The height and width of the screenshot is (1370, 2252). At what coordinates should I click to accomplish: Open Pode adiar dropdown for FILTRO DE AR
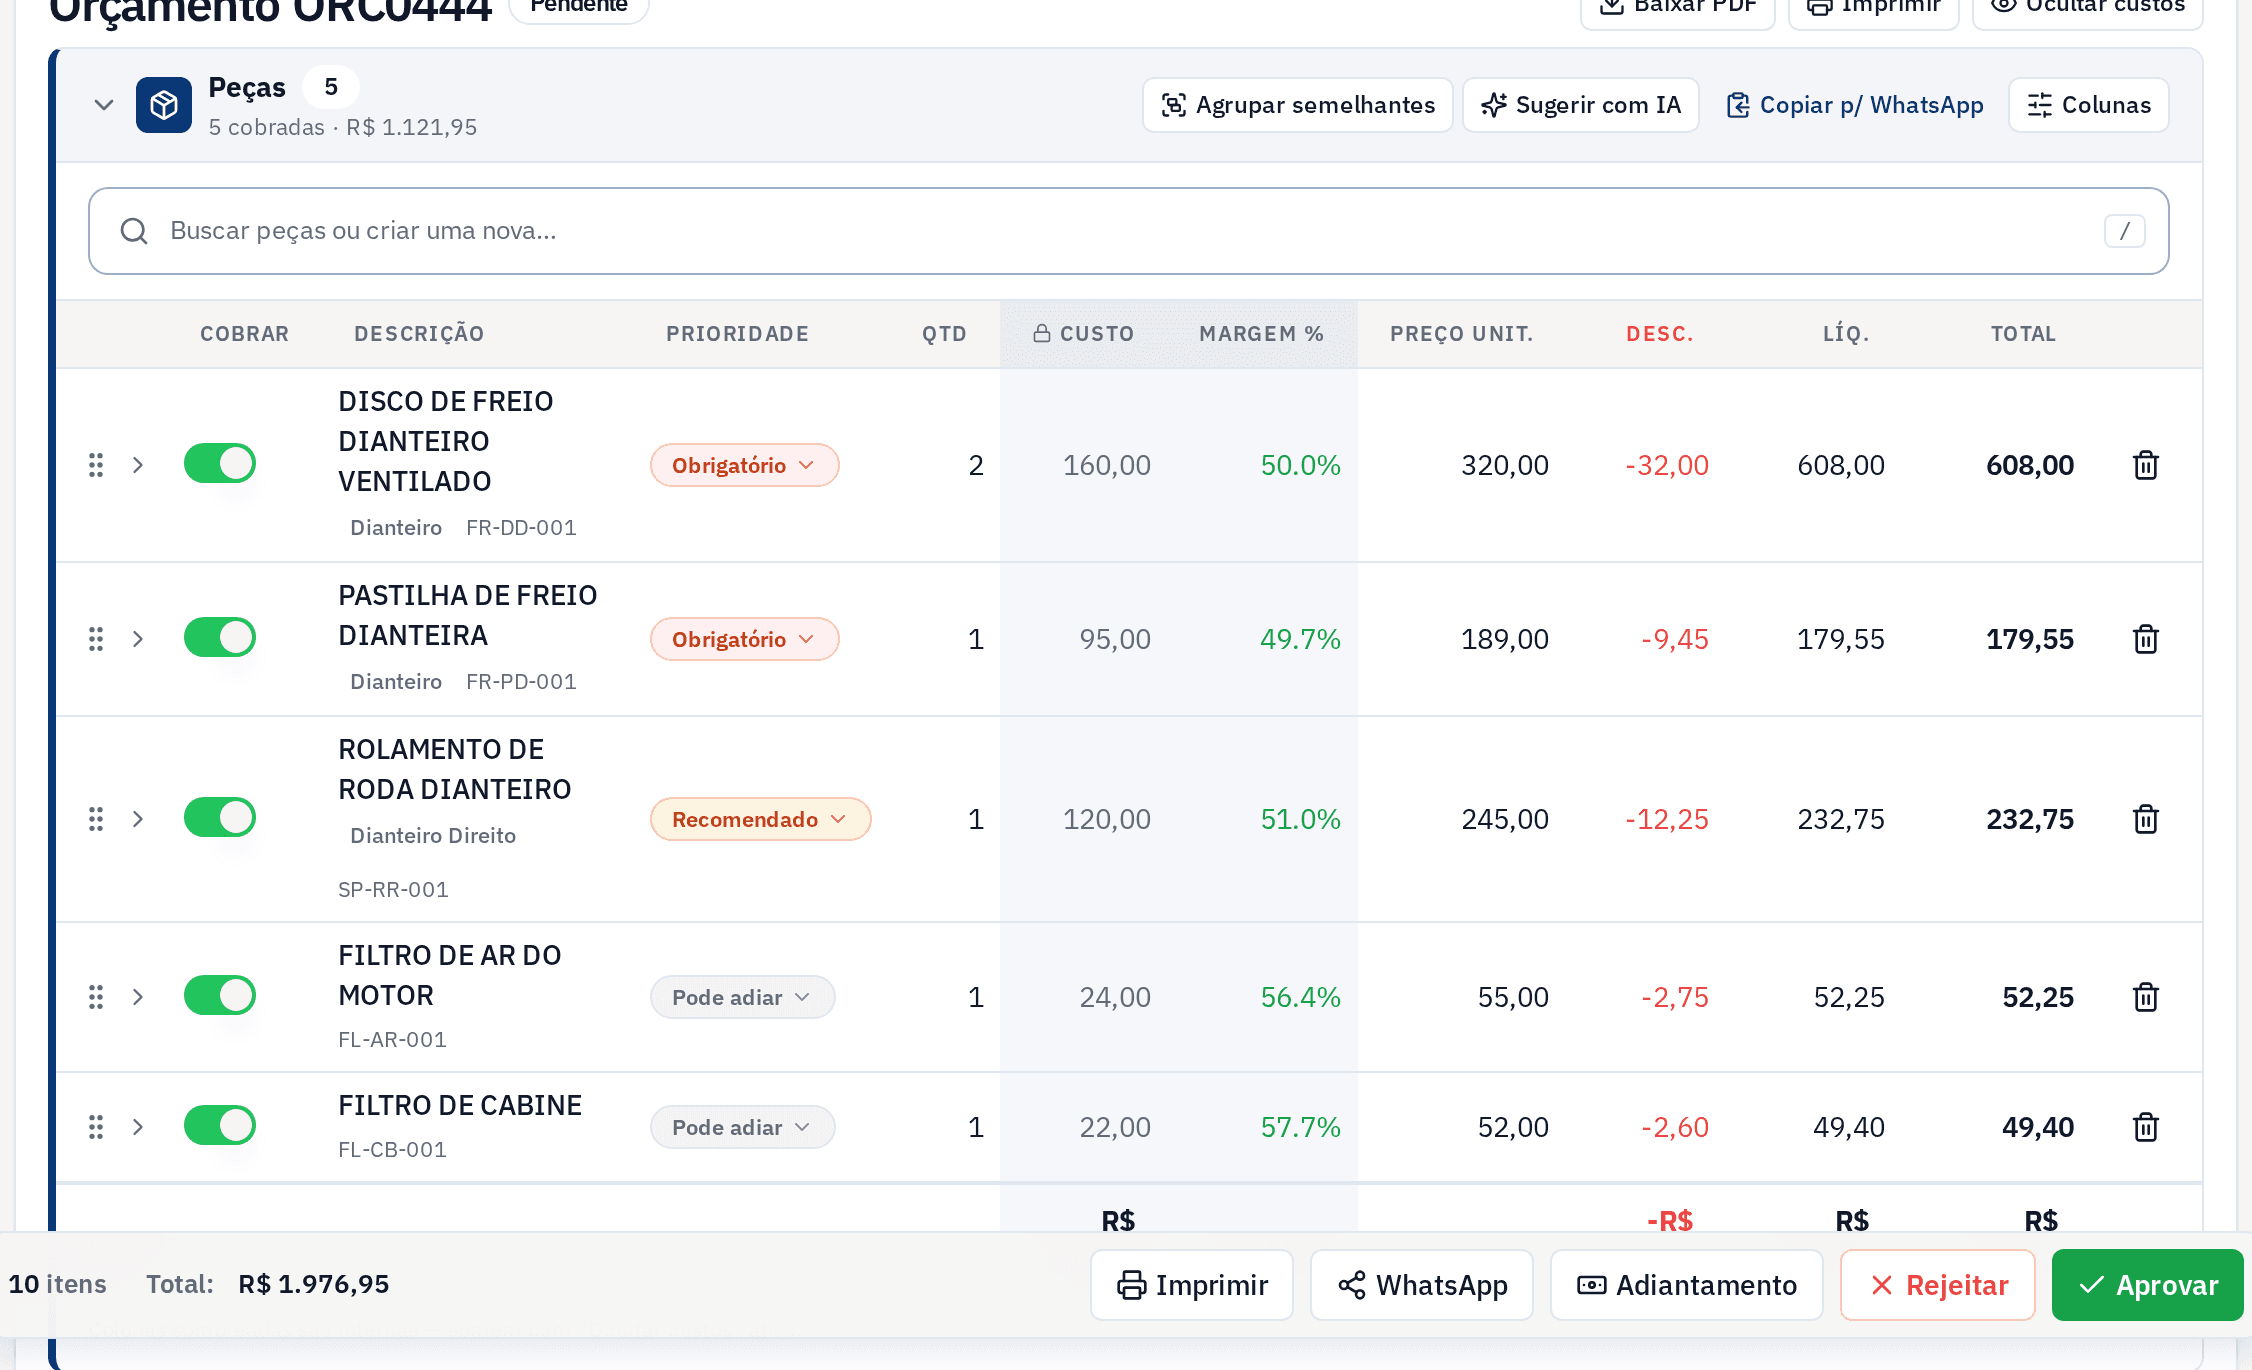pyautogui.click(x=743, y=997)
